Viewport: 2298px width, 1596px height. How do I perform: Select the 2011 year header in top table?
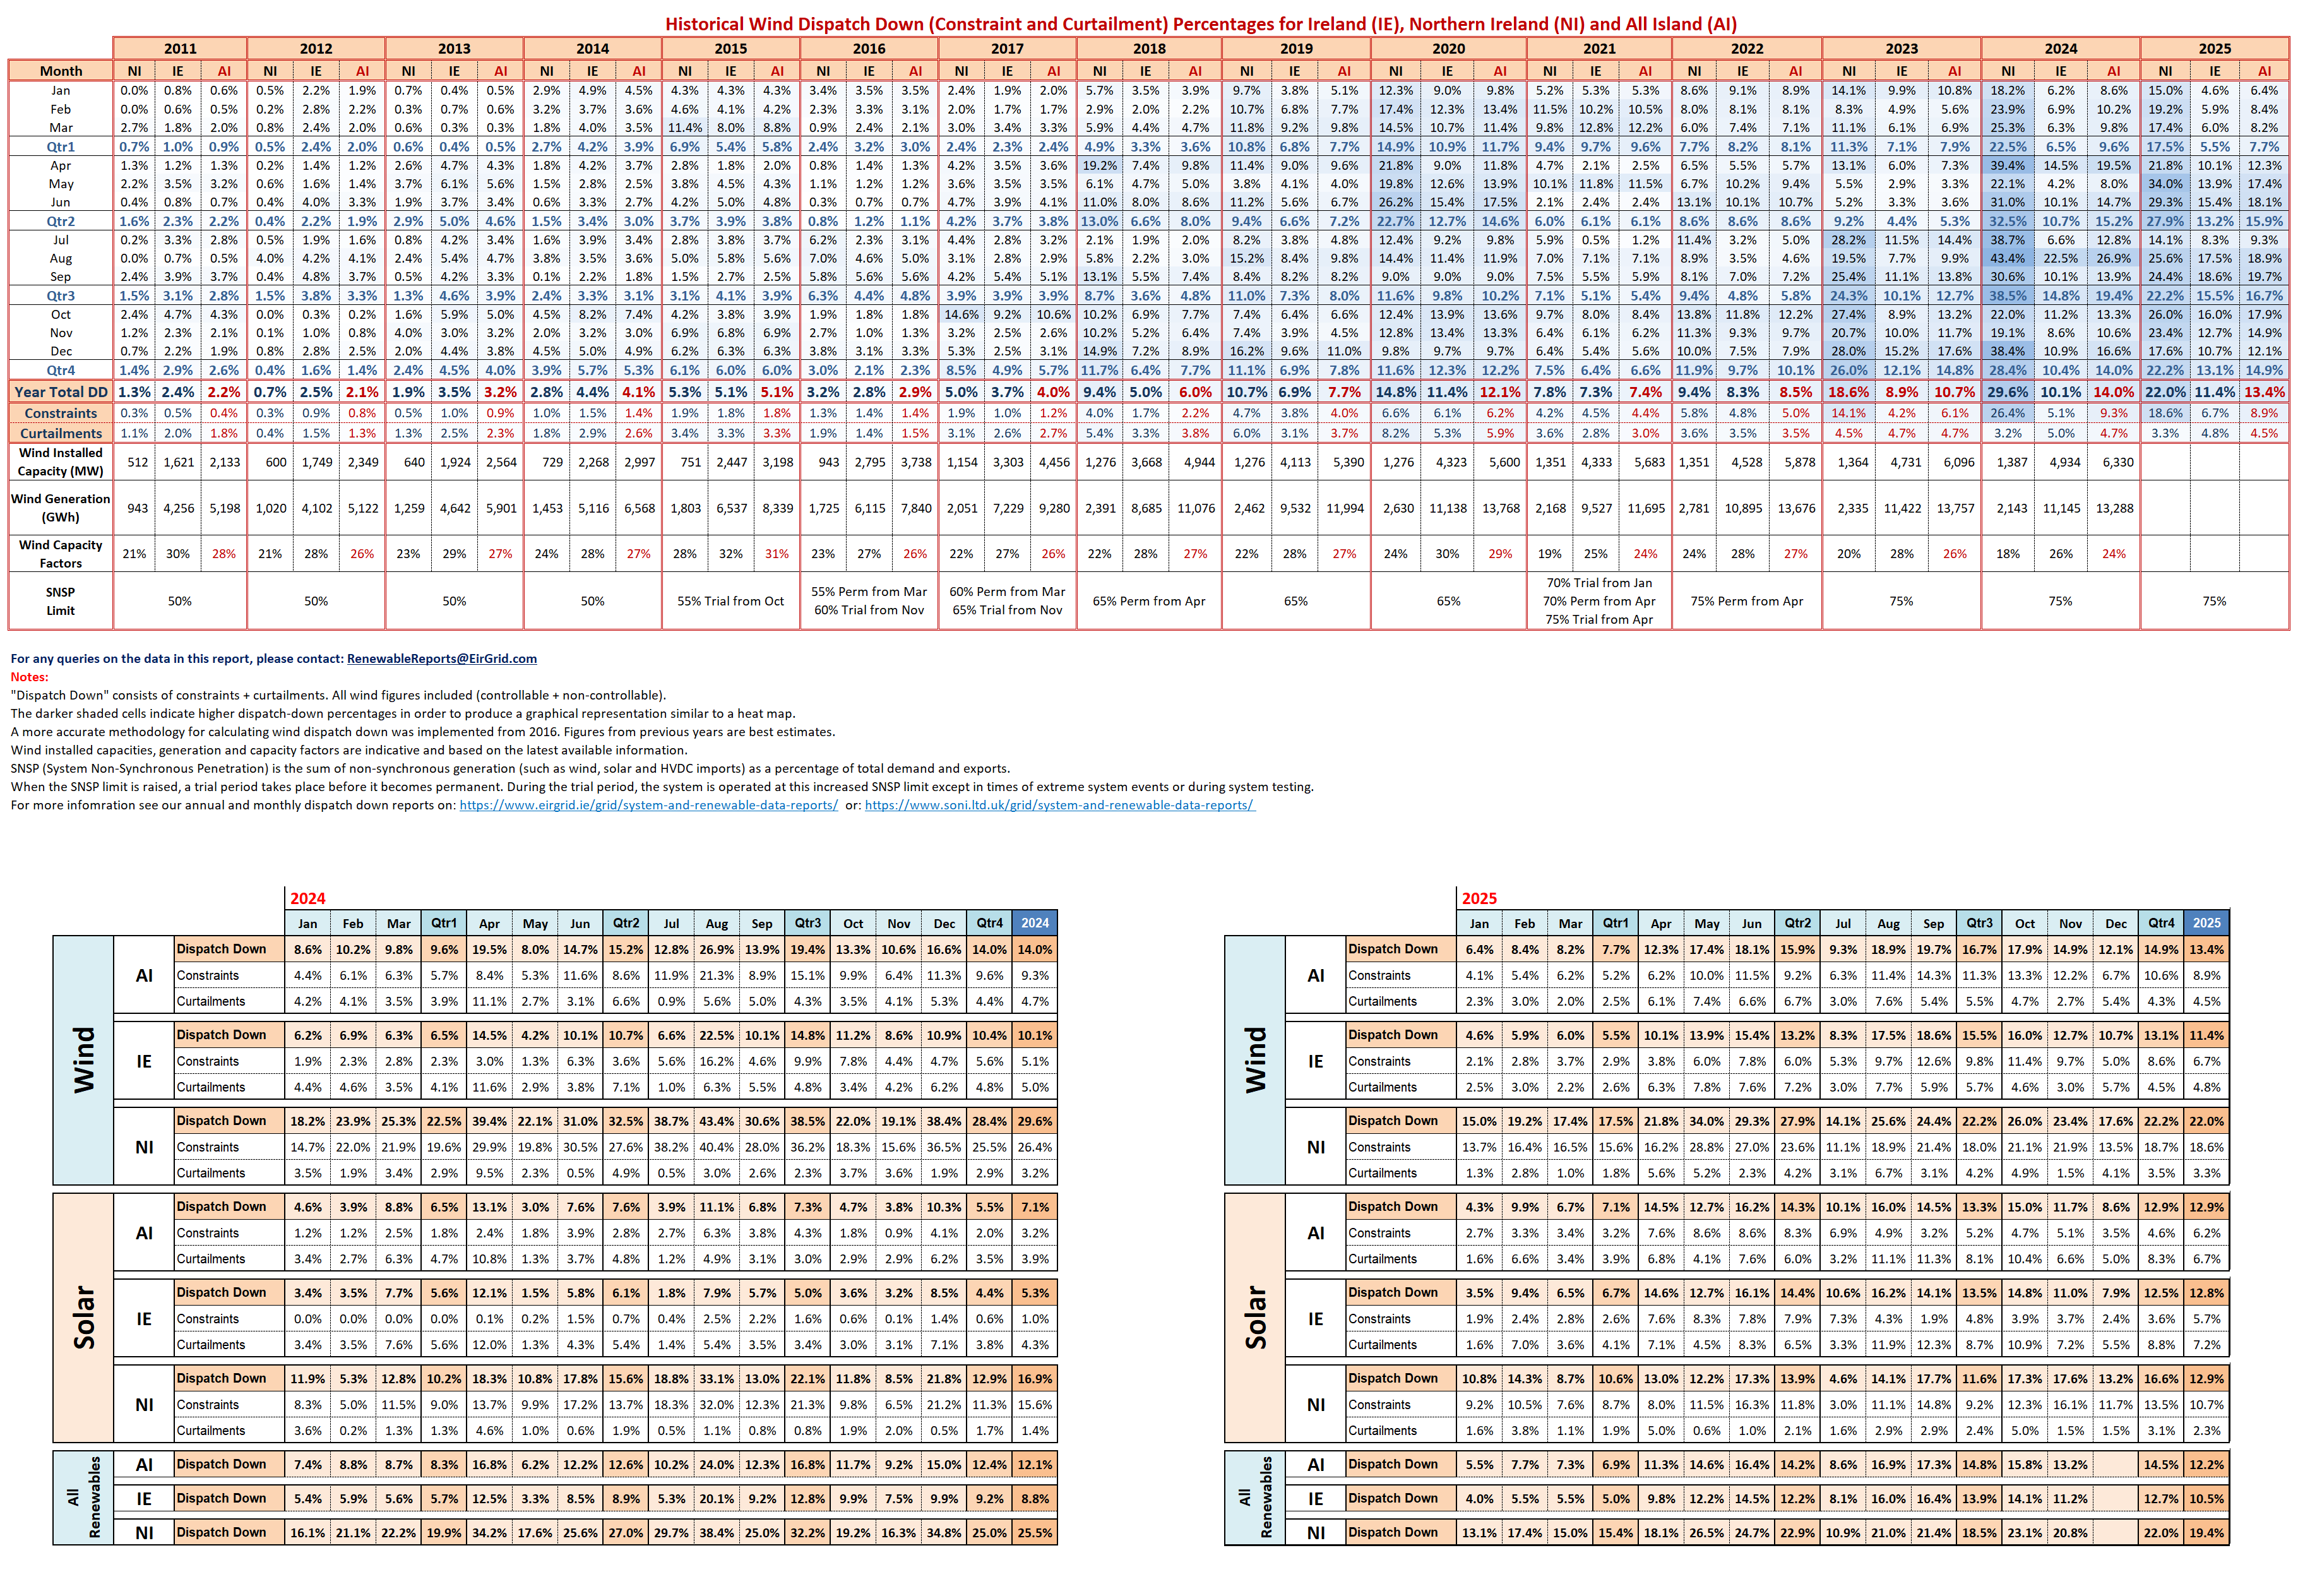[180, 48]
